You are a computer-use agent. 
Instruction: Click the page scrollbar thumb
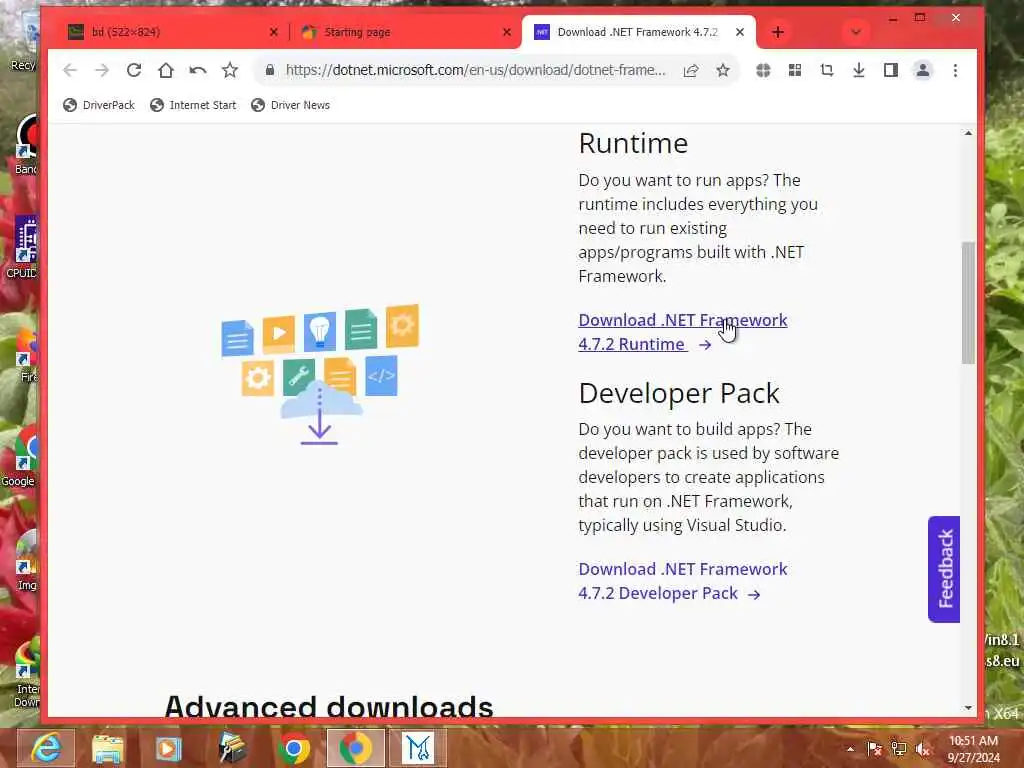pyautogui.click(x=968, y=302)
